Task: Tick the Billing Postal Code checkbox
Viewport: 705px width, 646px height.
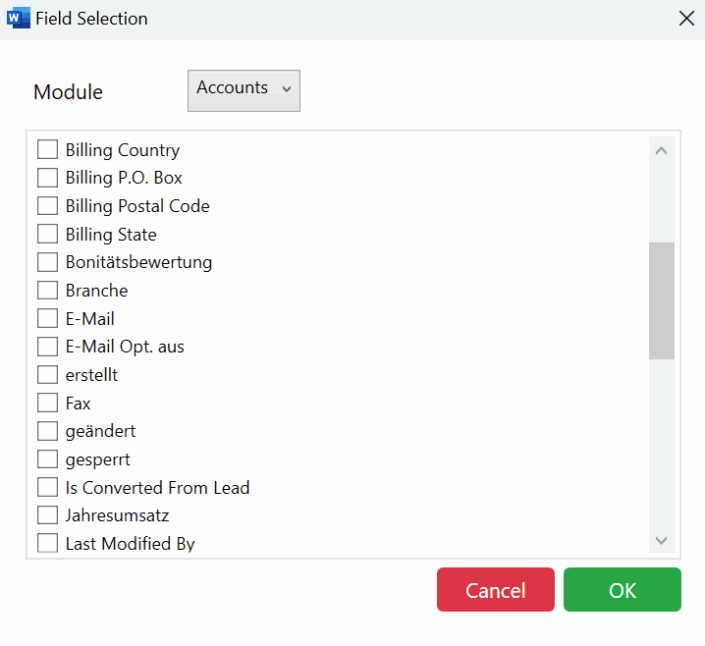Action: tap(47, 206)
